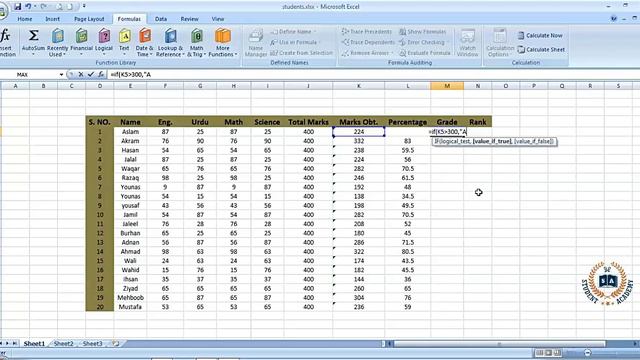This screenshot has width=640, height=360.
Task: Click Trace Precedents
Action: pyautogui.click(x=367, y=32)
